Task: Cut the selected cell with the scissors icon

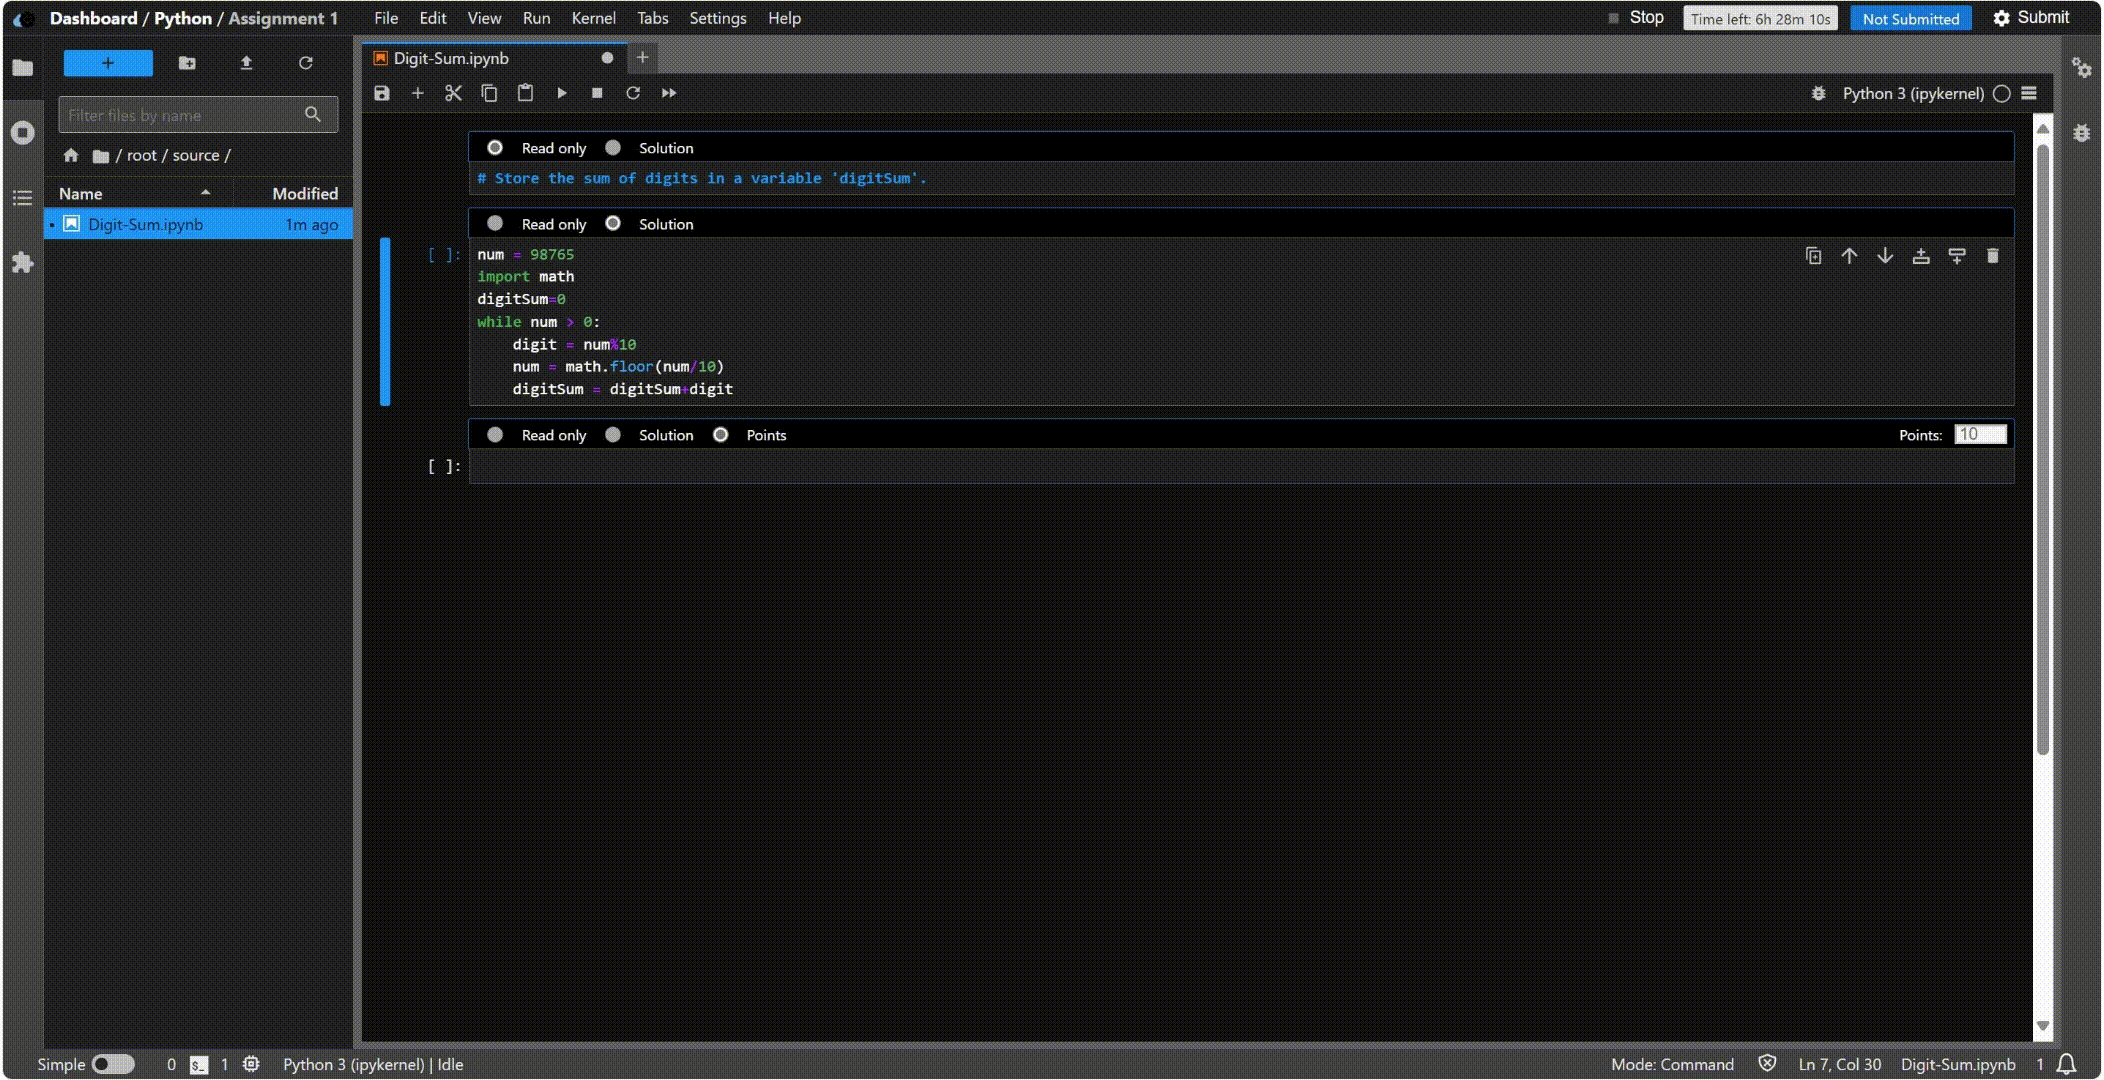Action: (x=453, y=93)
